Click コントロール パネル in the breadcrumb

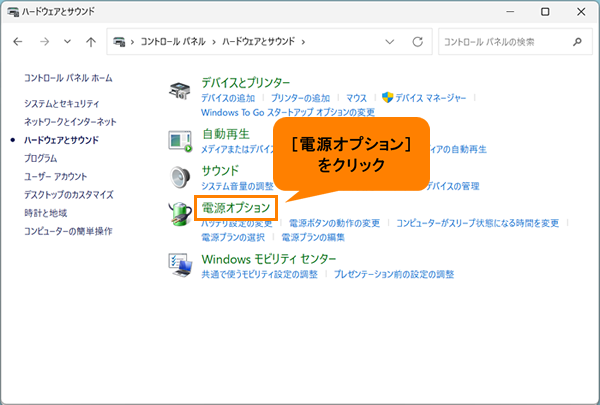(x=173, y=41)
